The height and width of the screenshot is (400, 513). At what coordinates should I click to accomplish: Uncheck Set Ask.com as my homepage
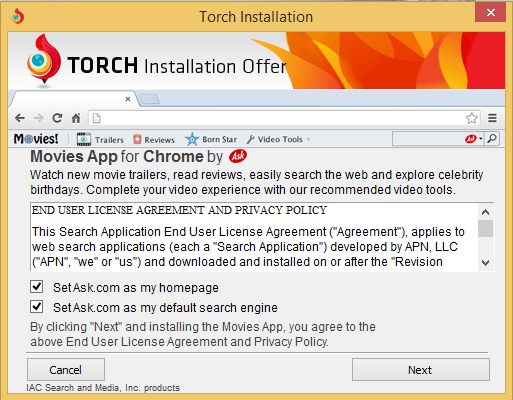click(x=37, y=287)
